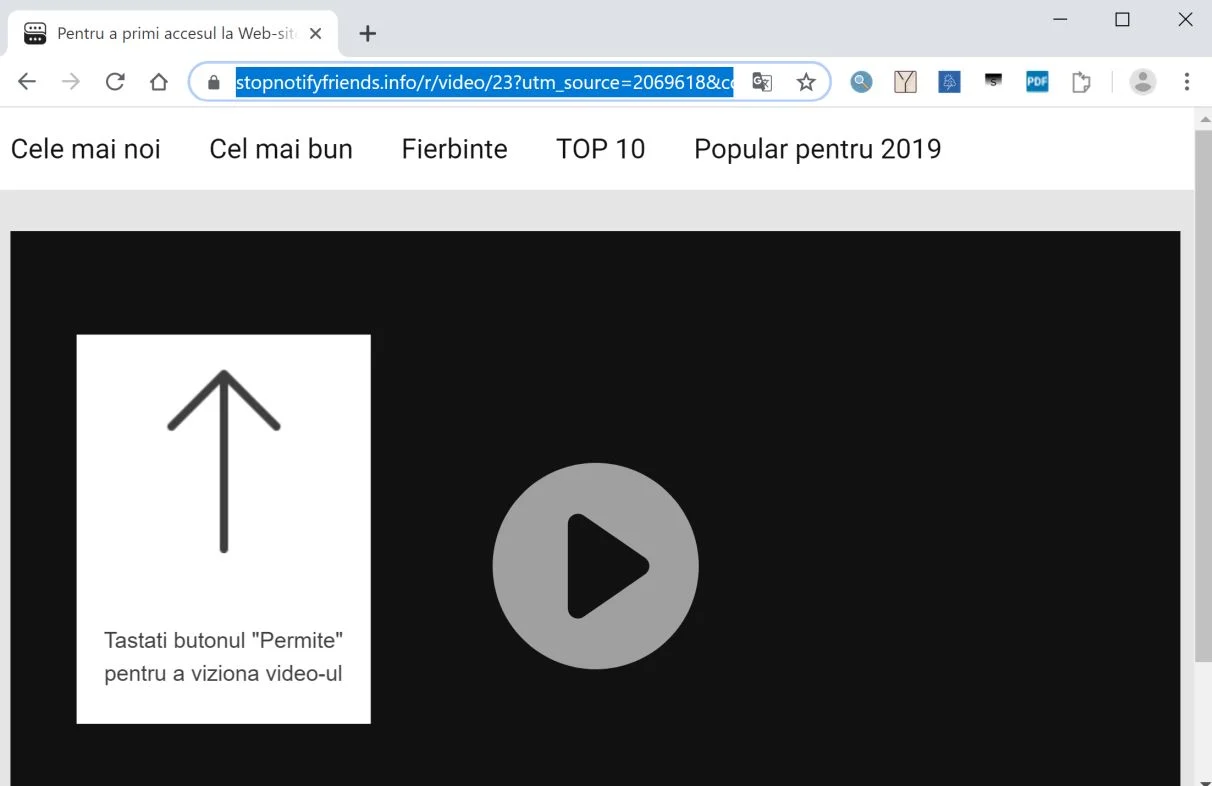
Task: Play the video with the round play button
Action: pyautogui.click(x=596, y=566)
